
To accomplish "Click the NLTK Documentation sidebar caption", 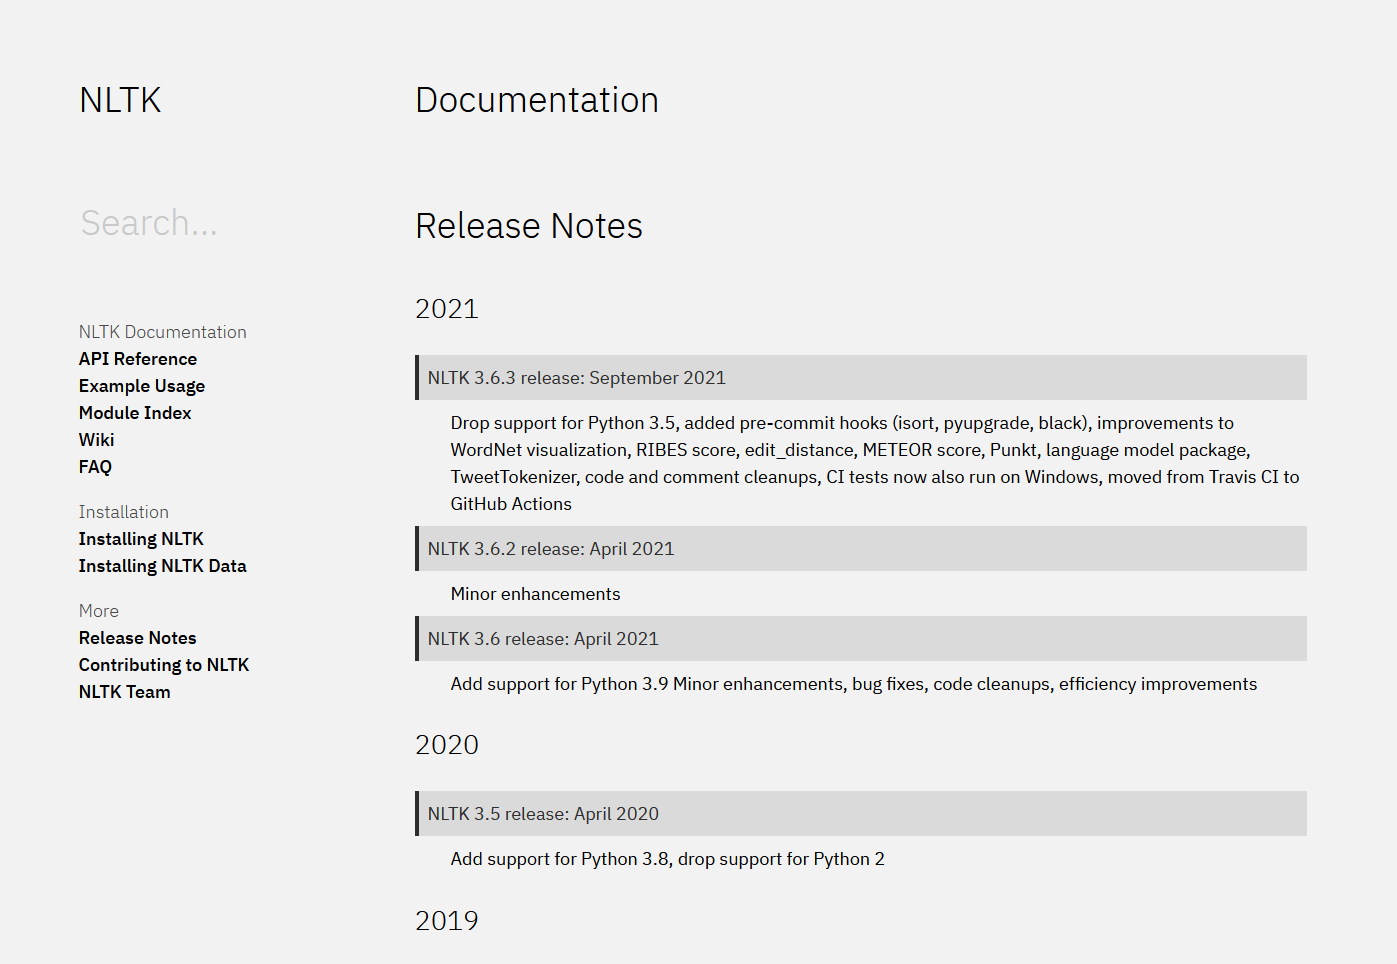I will (163, 332).
